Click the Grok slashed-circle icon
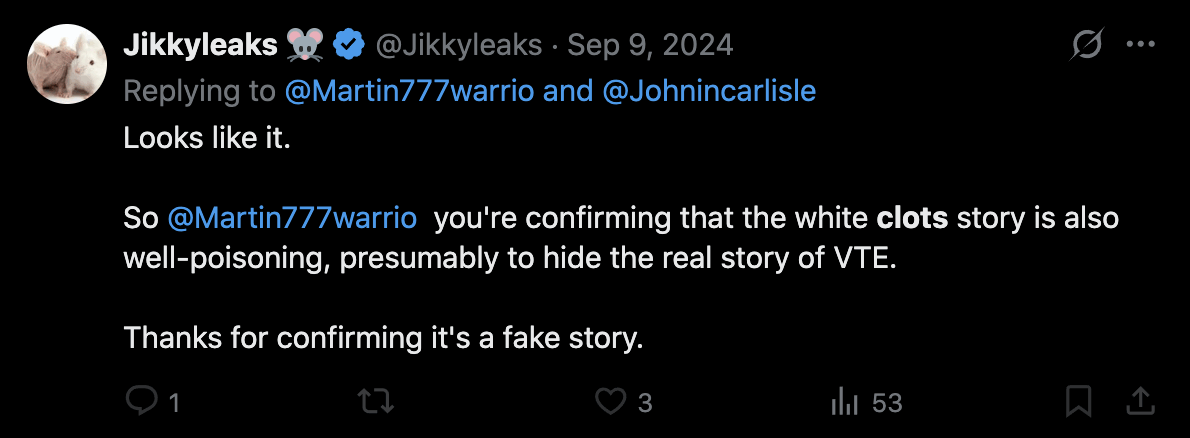The height and width of the screenshot is (438, 1190). pyautogui.click(x=1086, y=45)
